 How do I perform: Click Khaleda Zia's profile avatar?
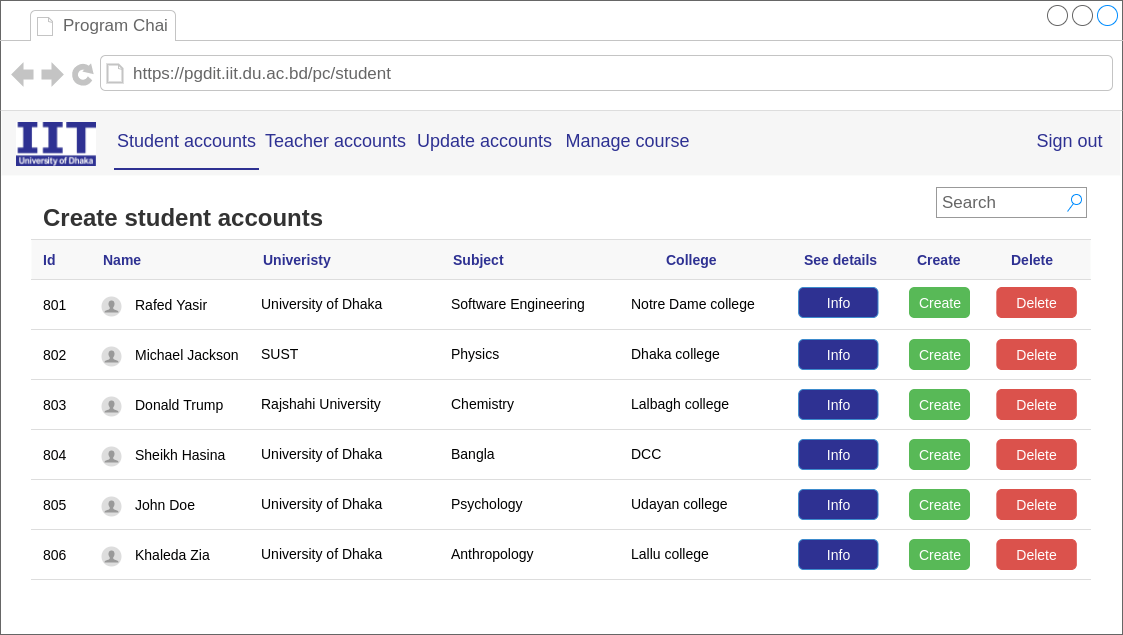click(x=111, y=556)
